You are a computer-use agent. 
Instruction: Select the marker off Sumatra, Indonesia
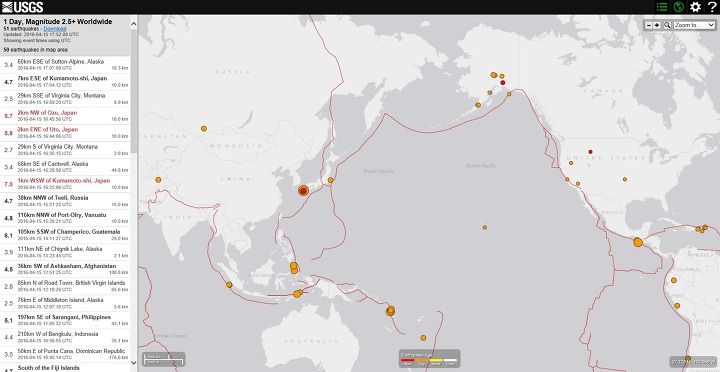pyautogui.click(x=229, y=285)
